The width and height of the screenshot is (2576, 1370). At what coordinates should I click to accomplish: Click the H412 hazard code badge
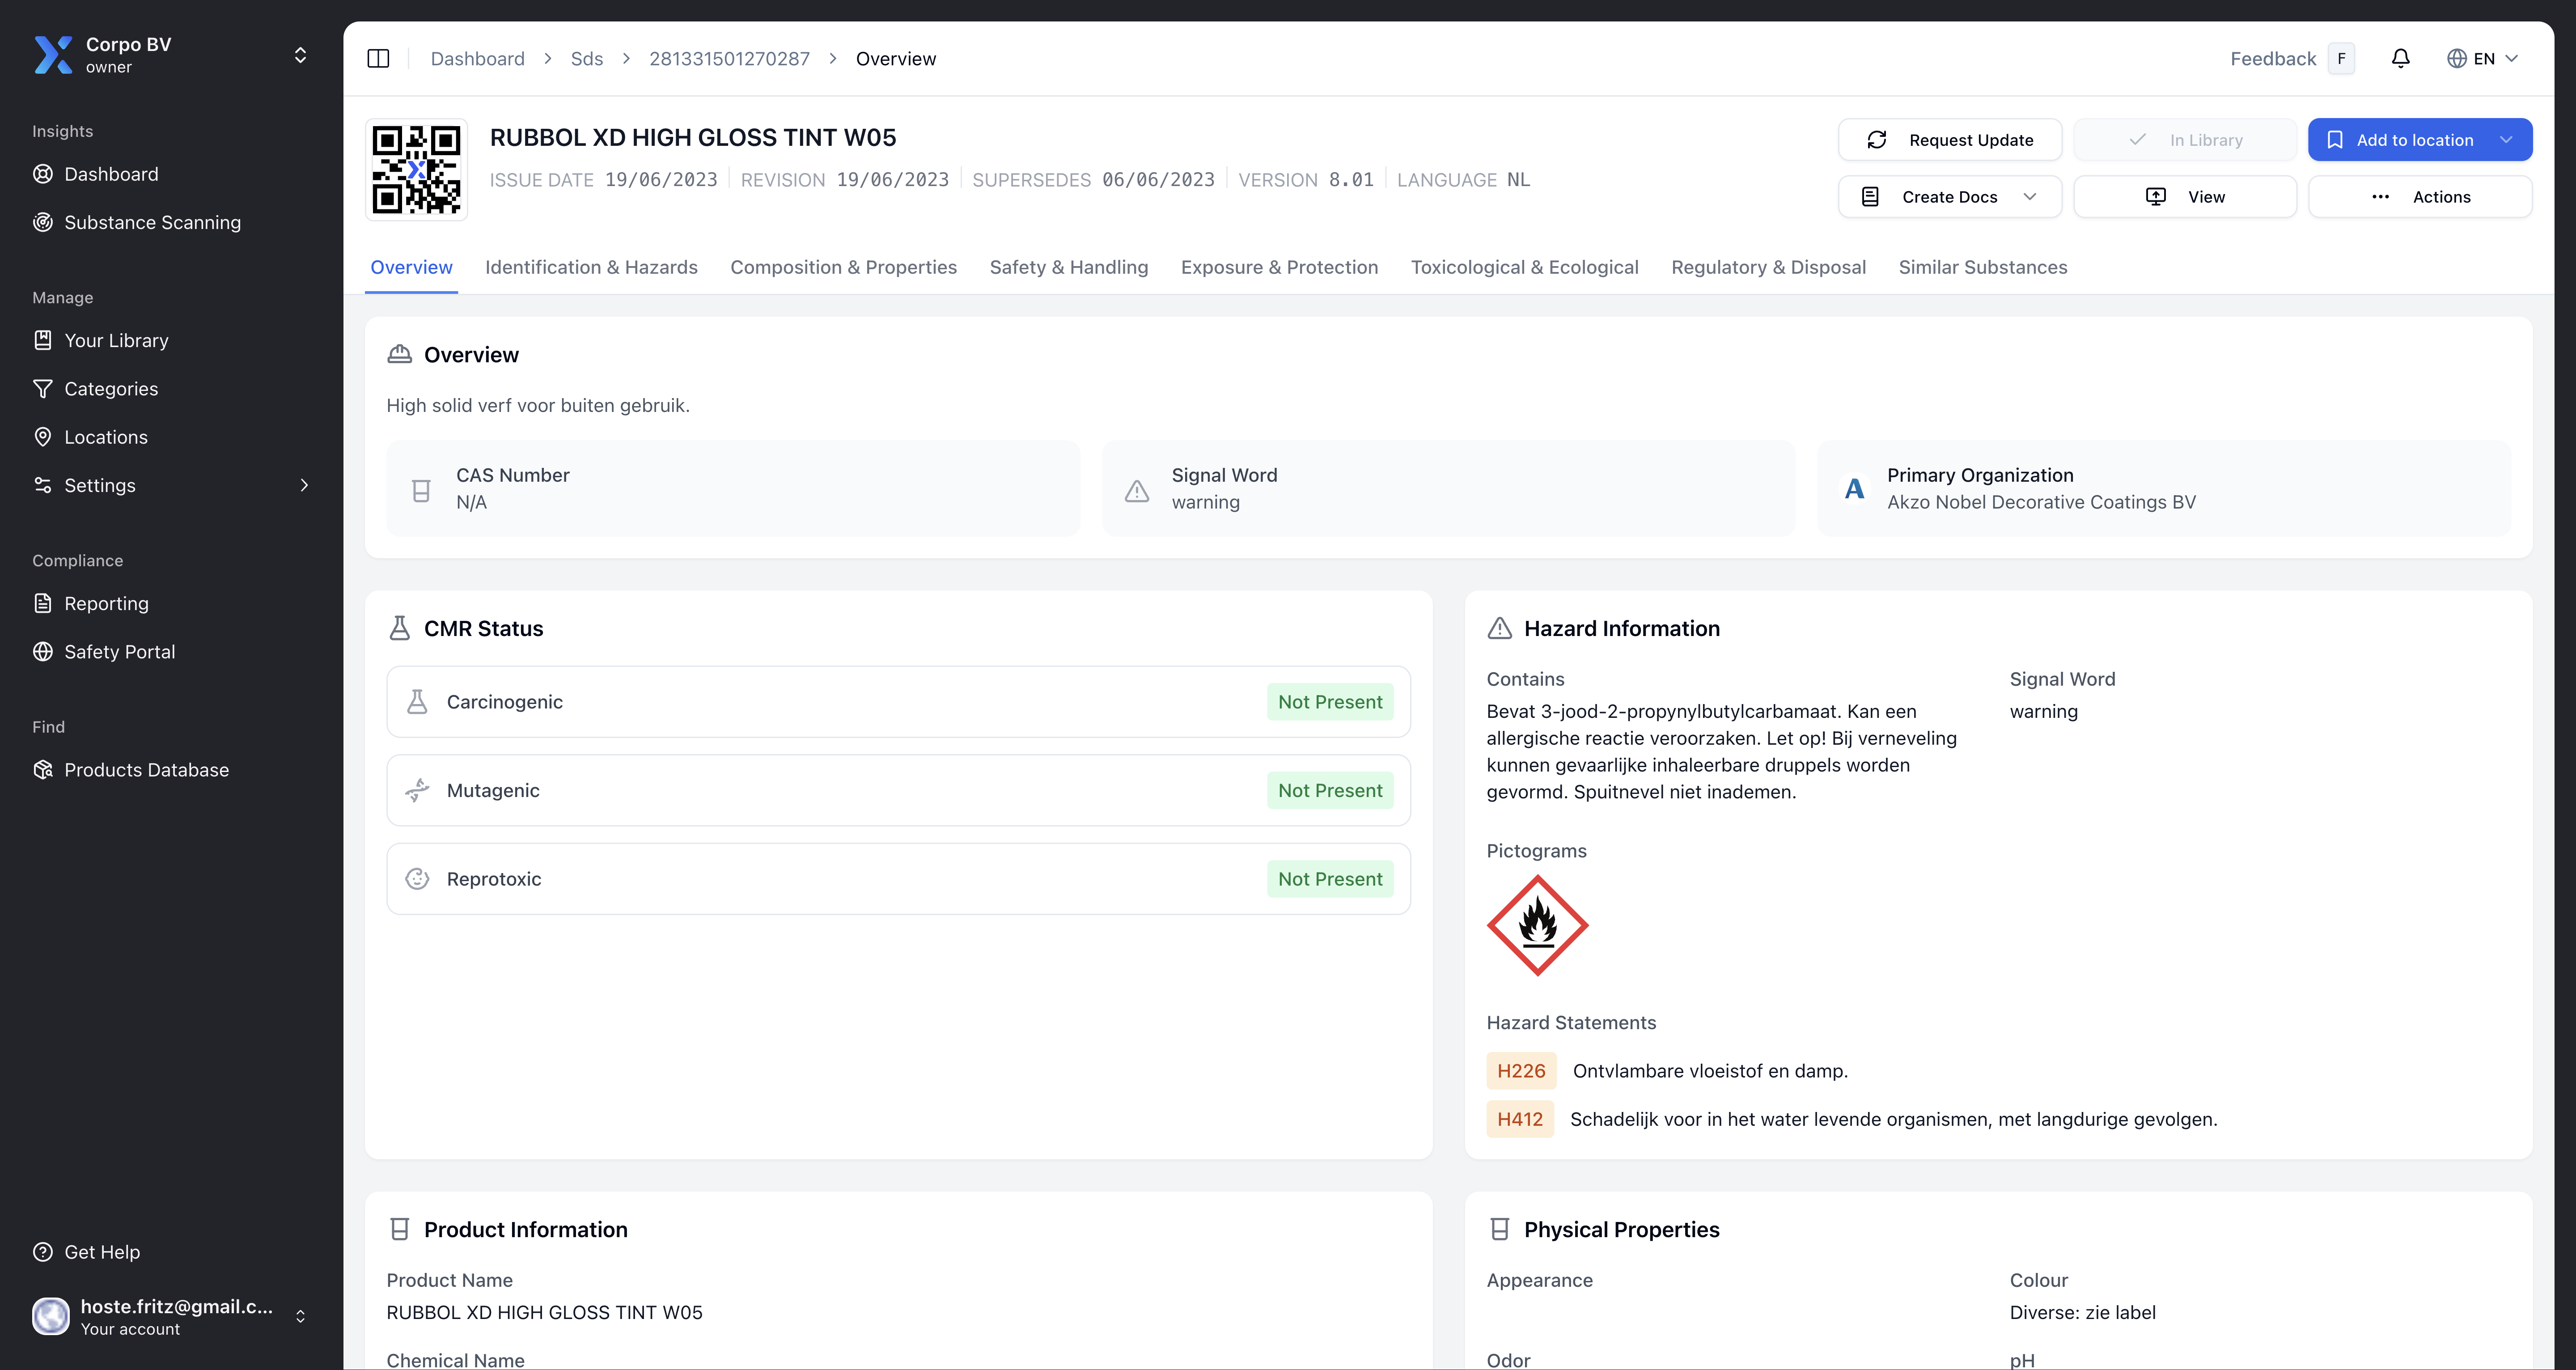tap(1520, 1119)
